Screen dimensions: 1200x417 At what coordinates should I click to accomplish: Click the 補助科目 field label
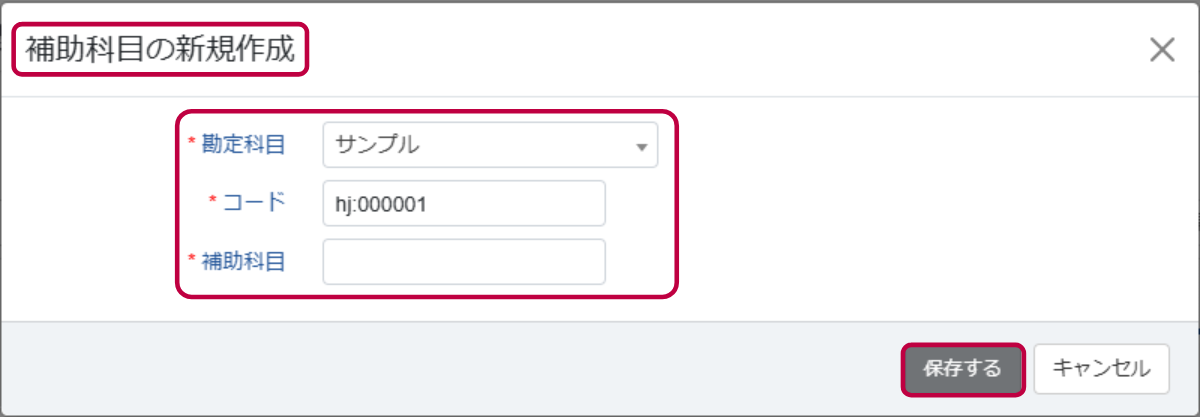(244, 262)
